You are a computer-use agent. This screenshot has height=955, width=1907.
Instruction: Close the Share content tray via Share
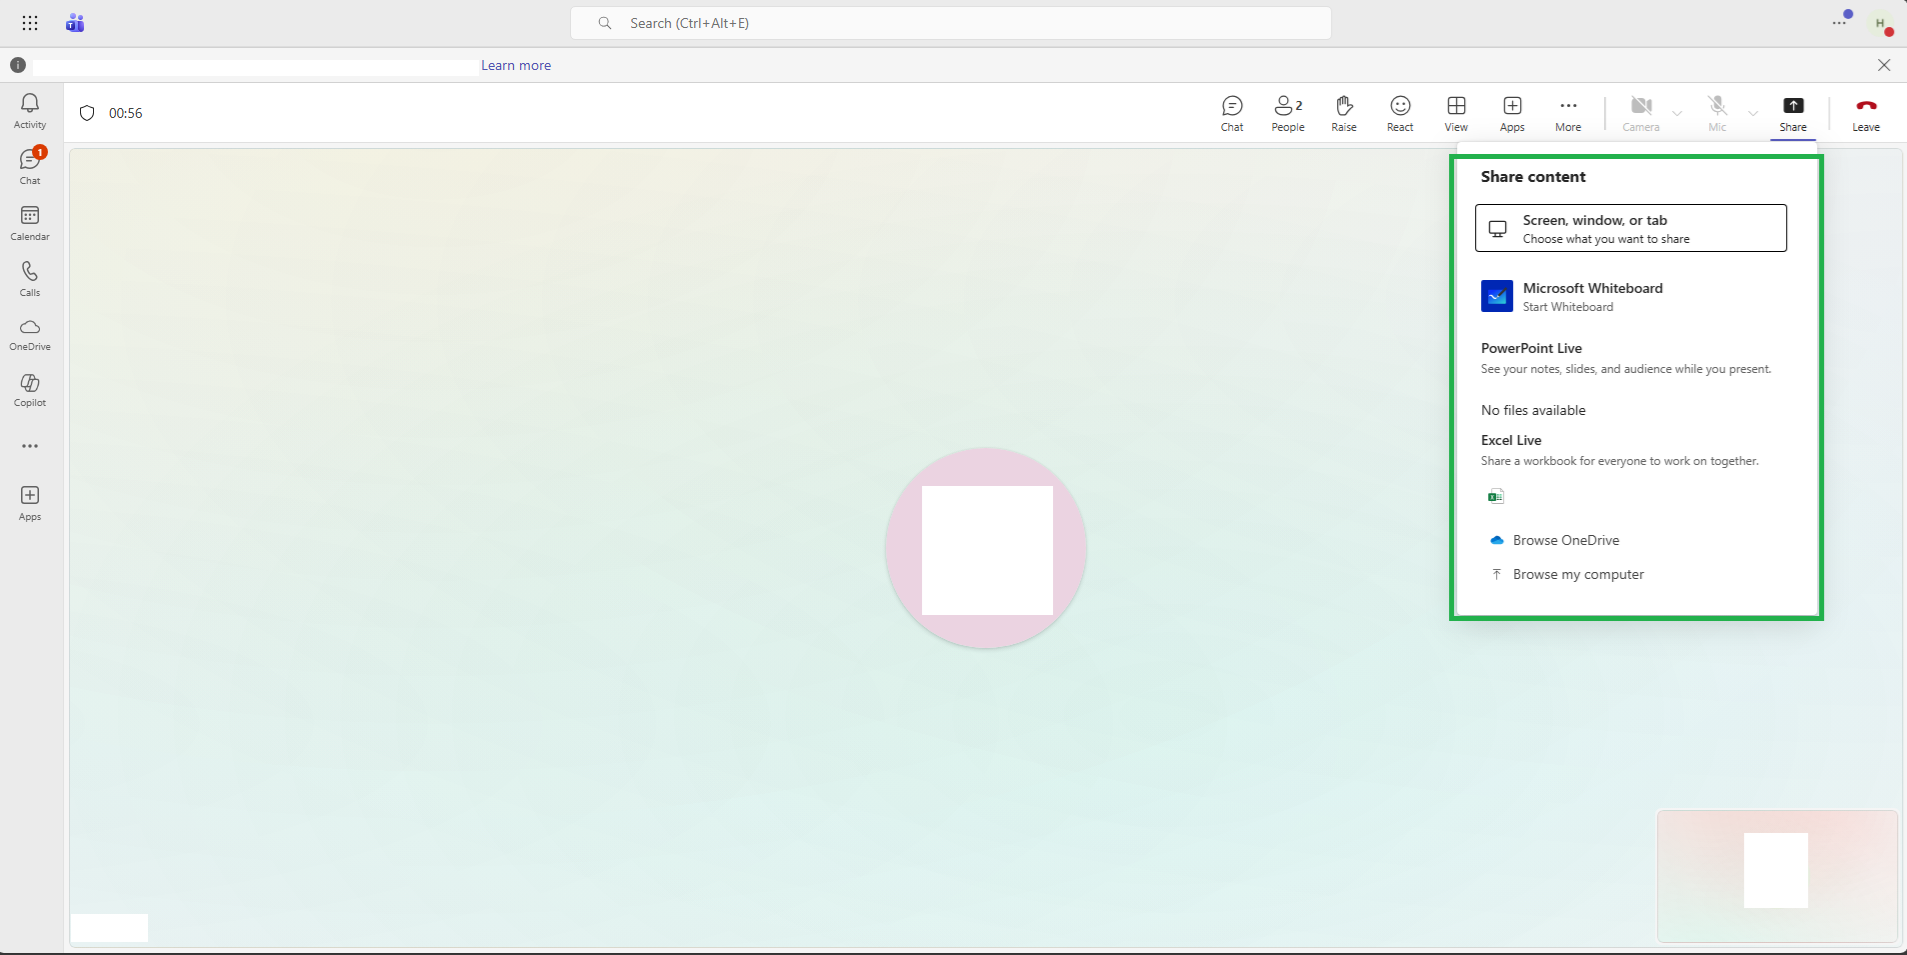click(1793, 113)
